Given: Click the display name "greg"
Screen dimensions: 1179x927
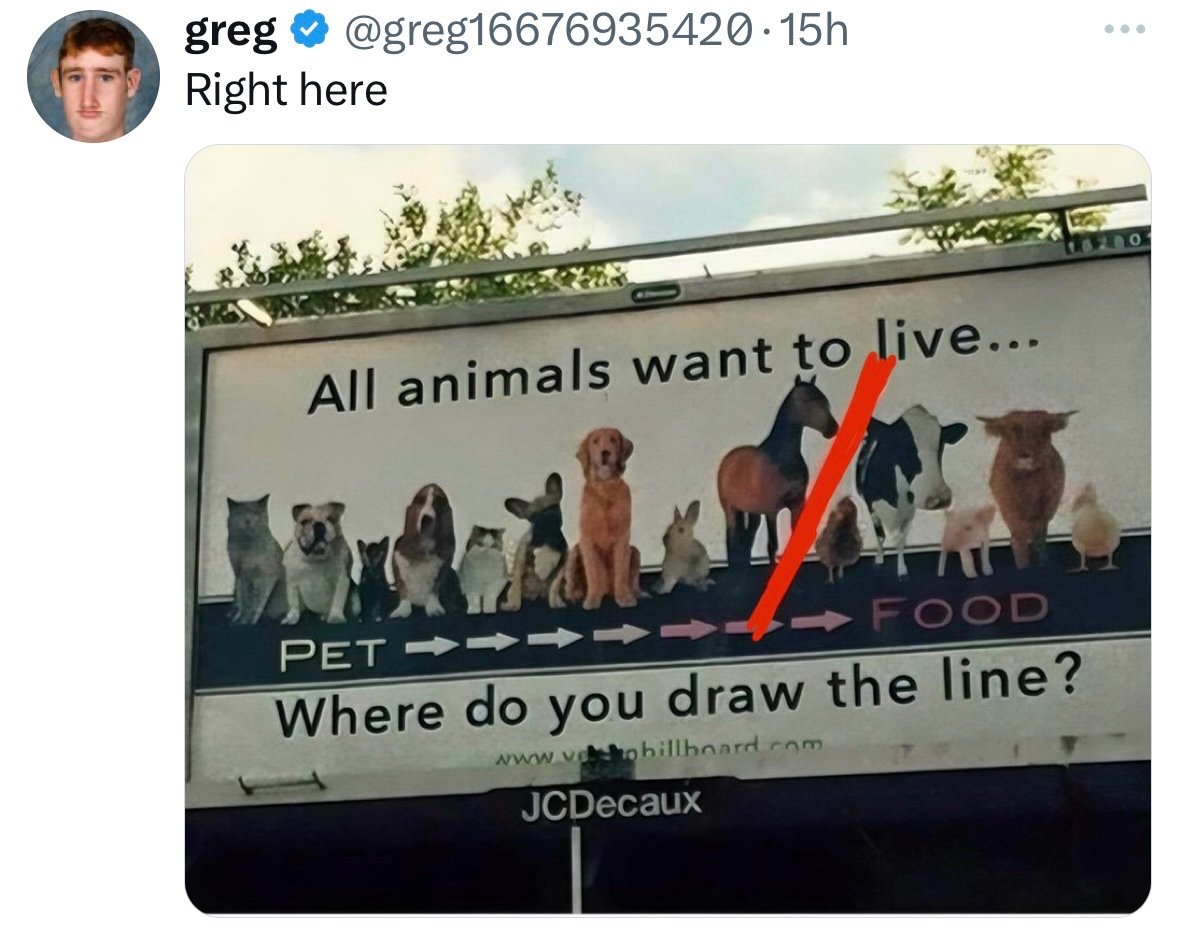Looking at the screenshot, I should [230, 33].
